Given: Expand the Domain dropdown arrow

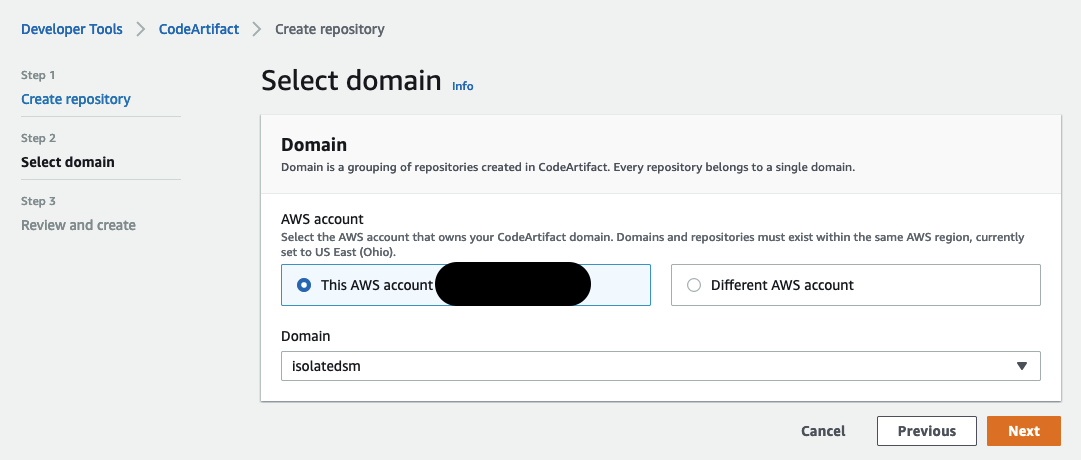Looking at the screenshot, I should (1021, 366).
